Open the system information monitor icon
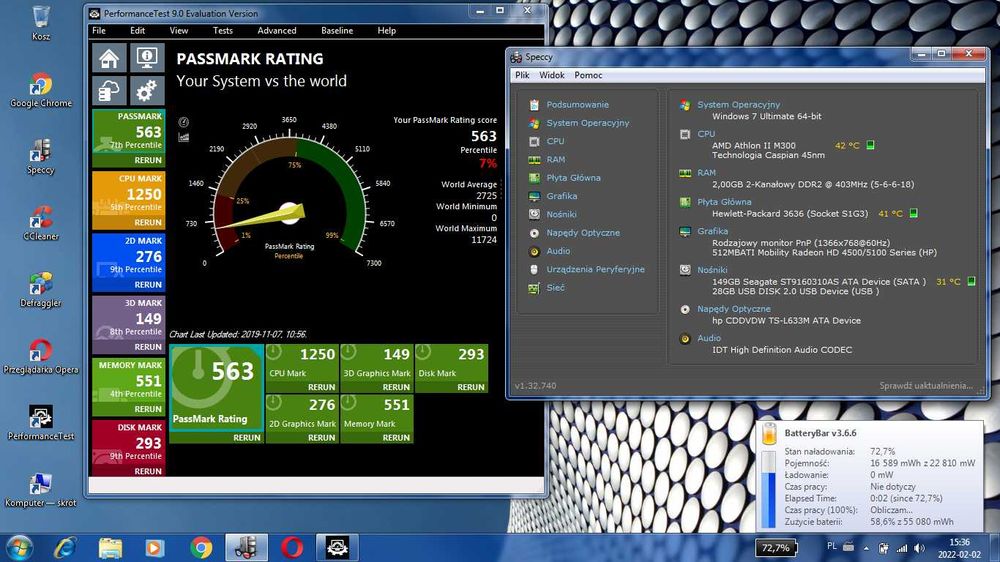The height and width of the screenshot is (562, 1000). 147,59
